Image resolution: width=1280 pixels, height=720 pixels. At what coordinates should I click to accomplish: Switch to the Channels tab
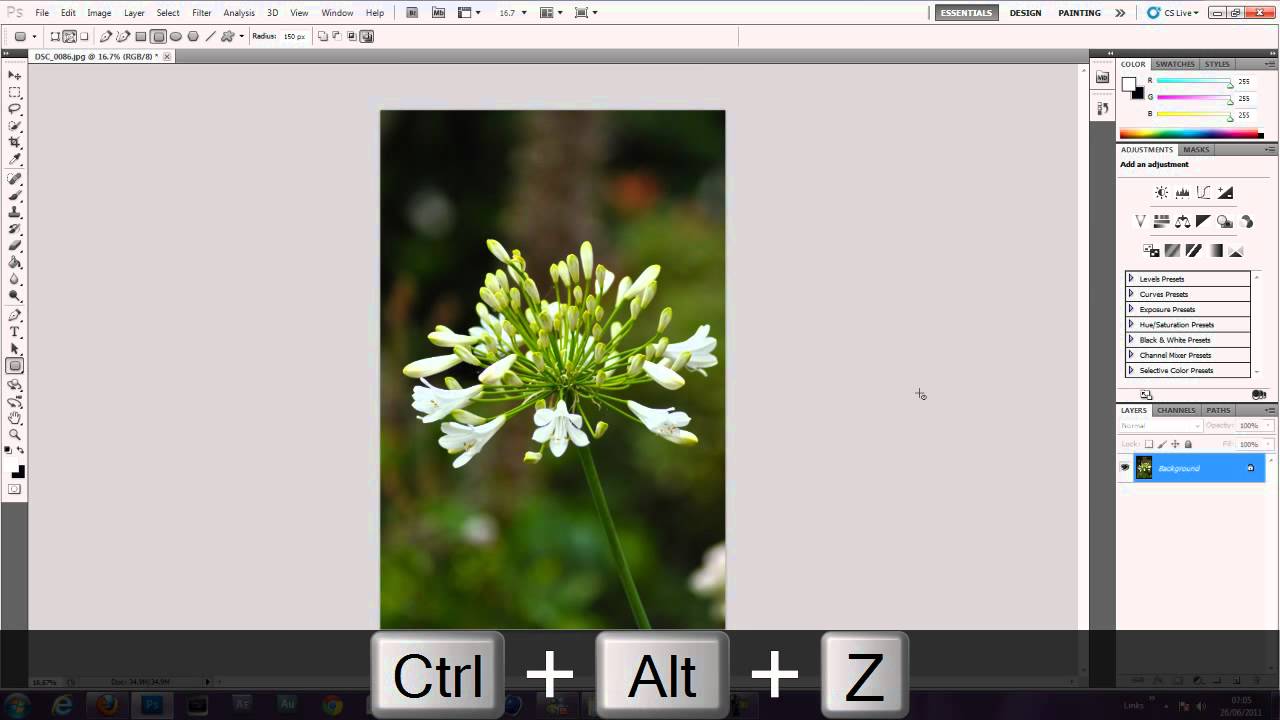pos(1176,410)
